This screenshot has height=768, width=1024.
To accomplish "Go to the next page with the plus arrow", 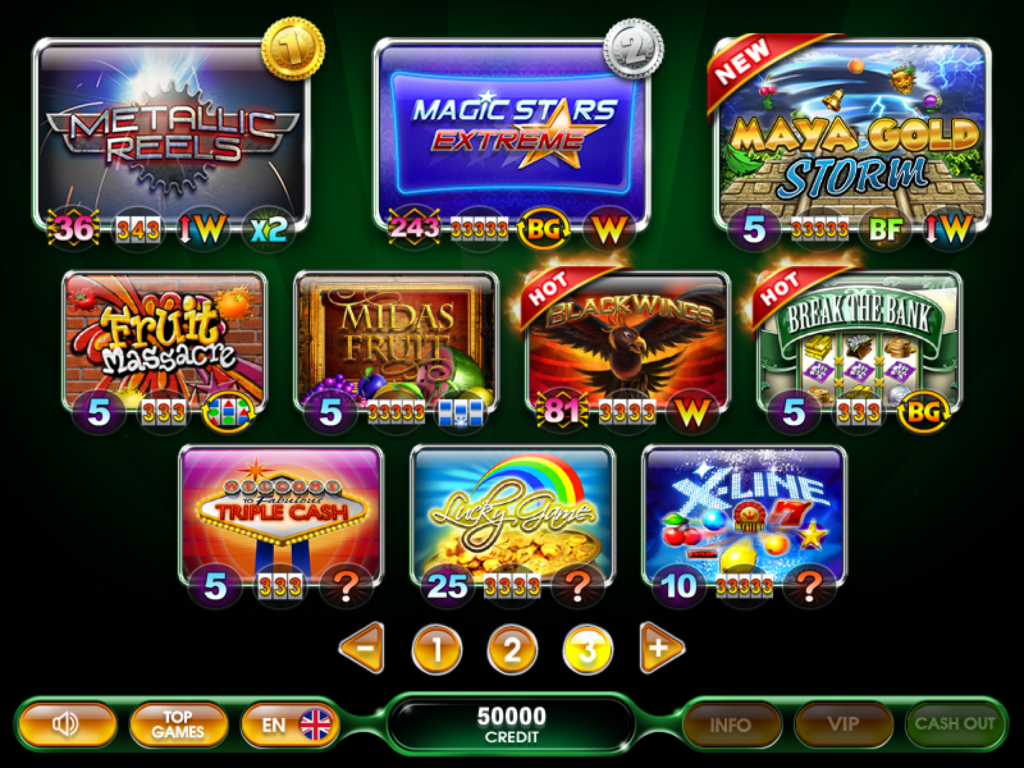I will tap(662, 648).
